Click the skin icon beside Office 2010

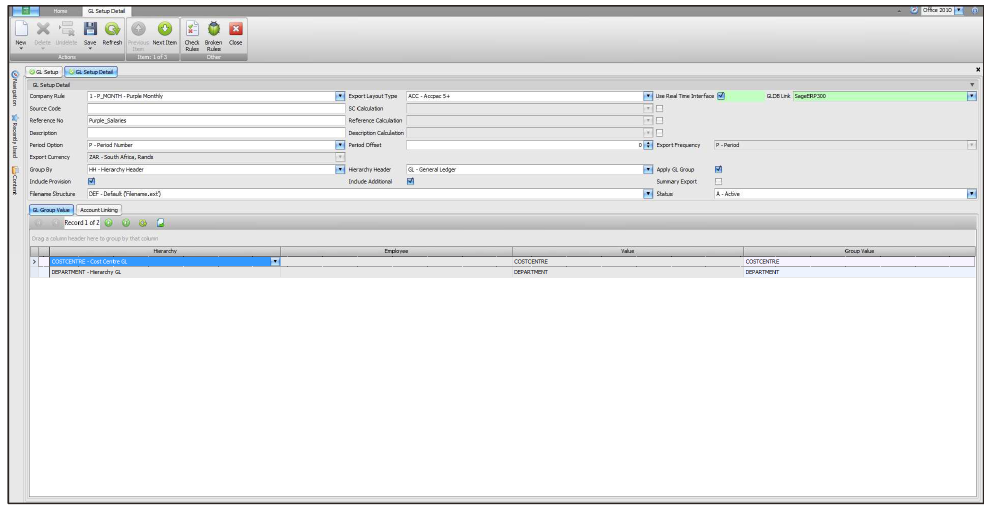tap(914, 11)
